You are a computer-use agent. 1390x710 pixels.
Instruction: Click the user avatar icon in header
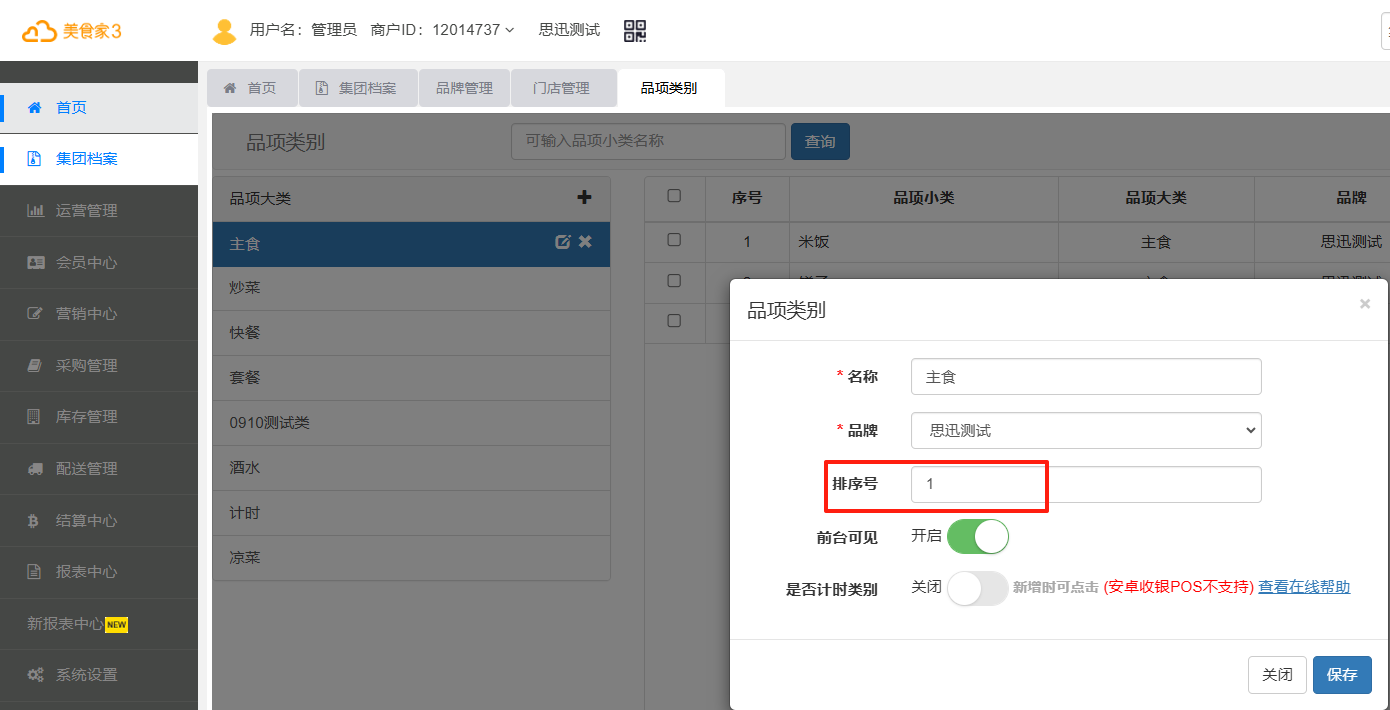click(224, 31)
